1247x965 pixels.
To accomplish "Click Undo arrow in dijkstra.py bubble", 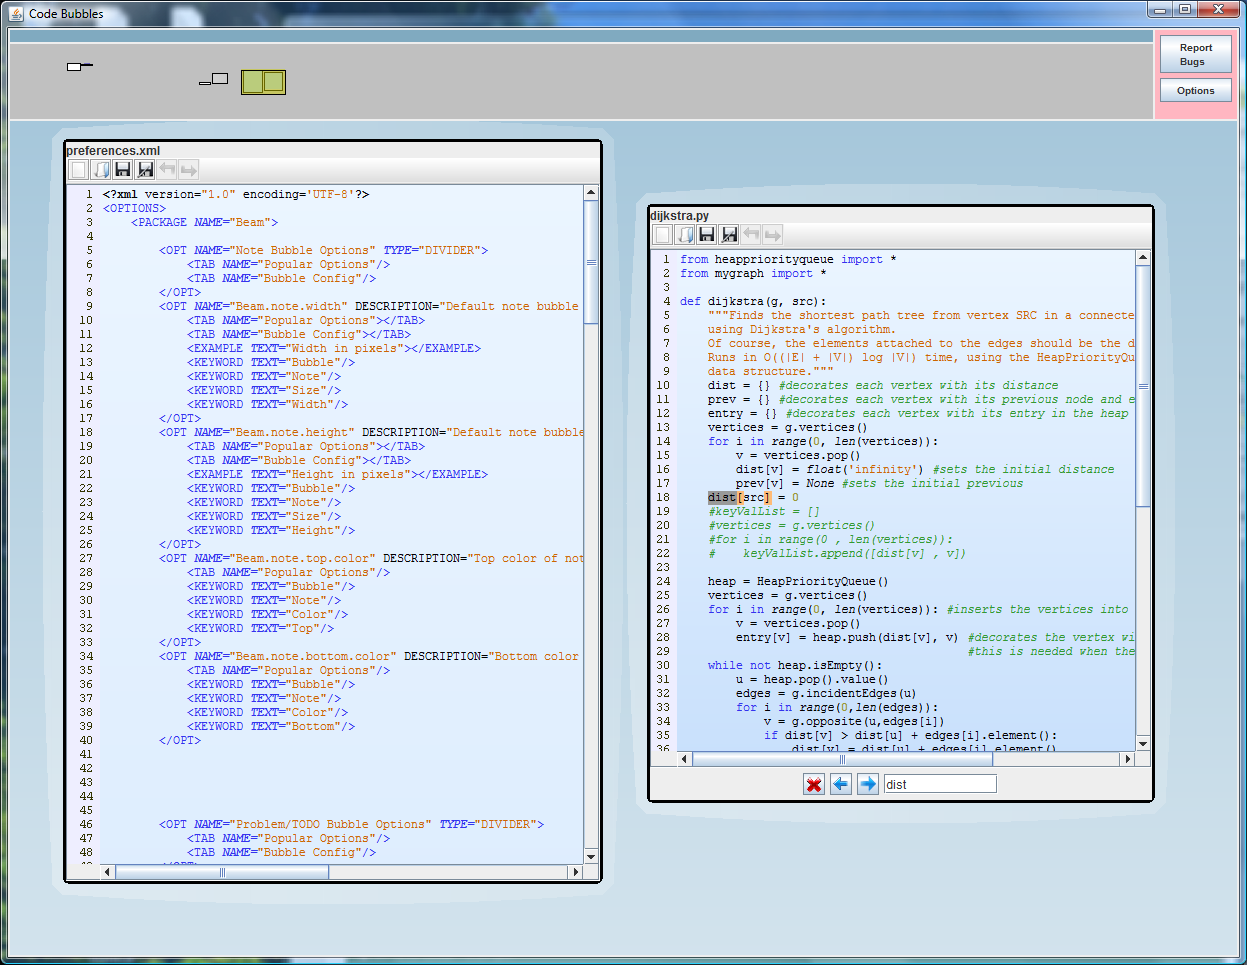I will pyautogui.click(x=751, y=235).
